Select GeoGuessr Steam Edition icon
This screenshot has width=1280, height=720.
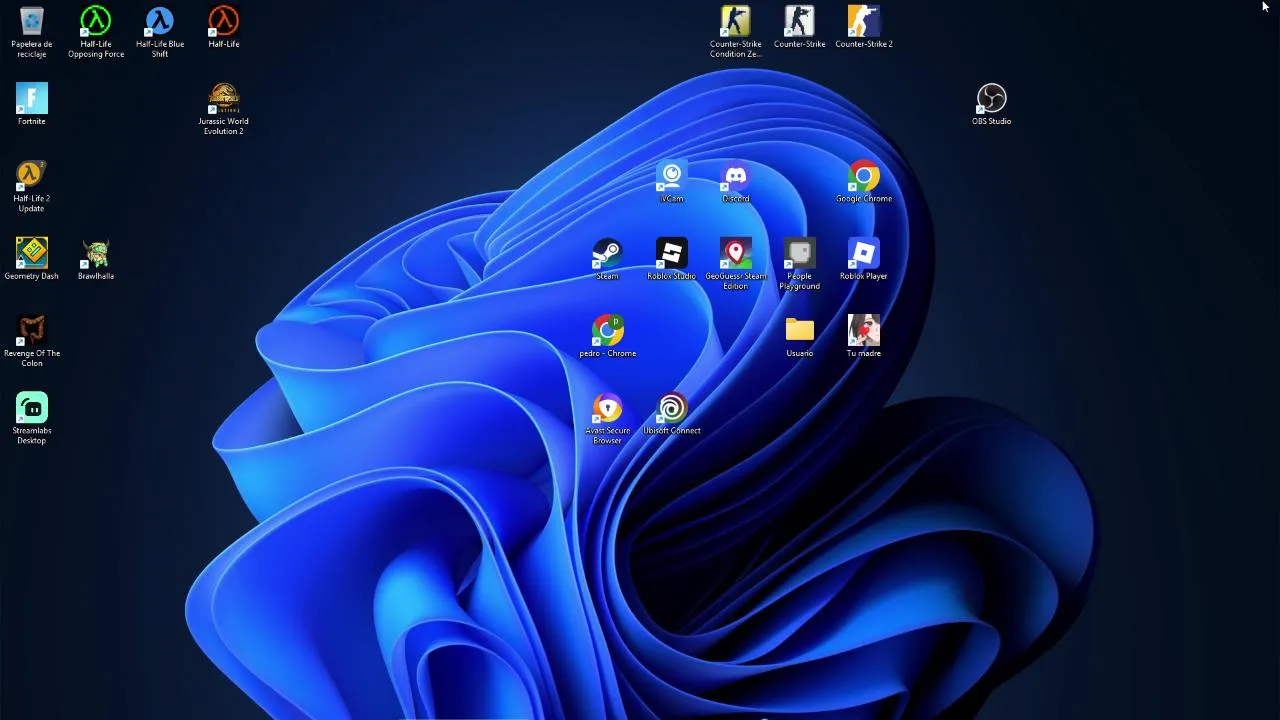(736, 253)
